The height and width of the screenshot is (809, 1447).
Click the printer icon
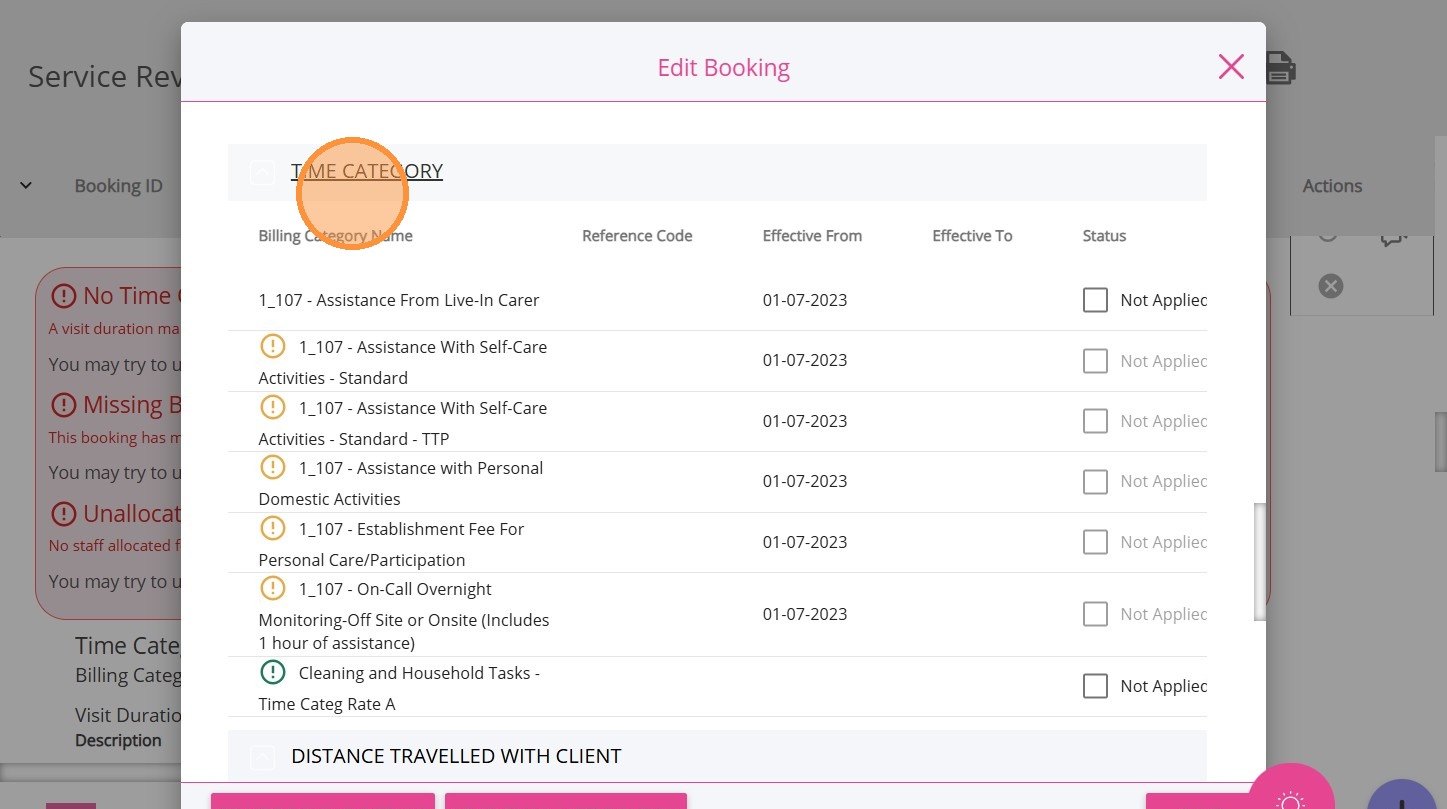(x=1281, y=68)
